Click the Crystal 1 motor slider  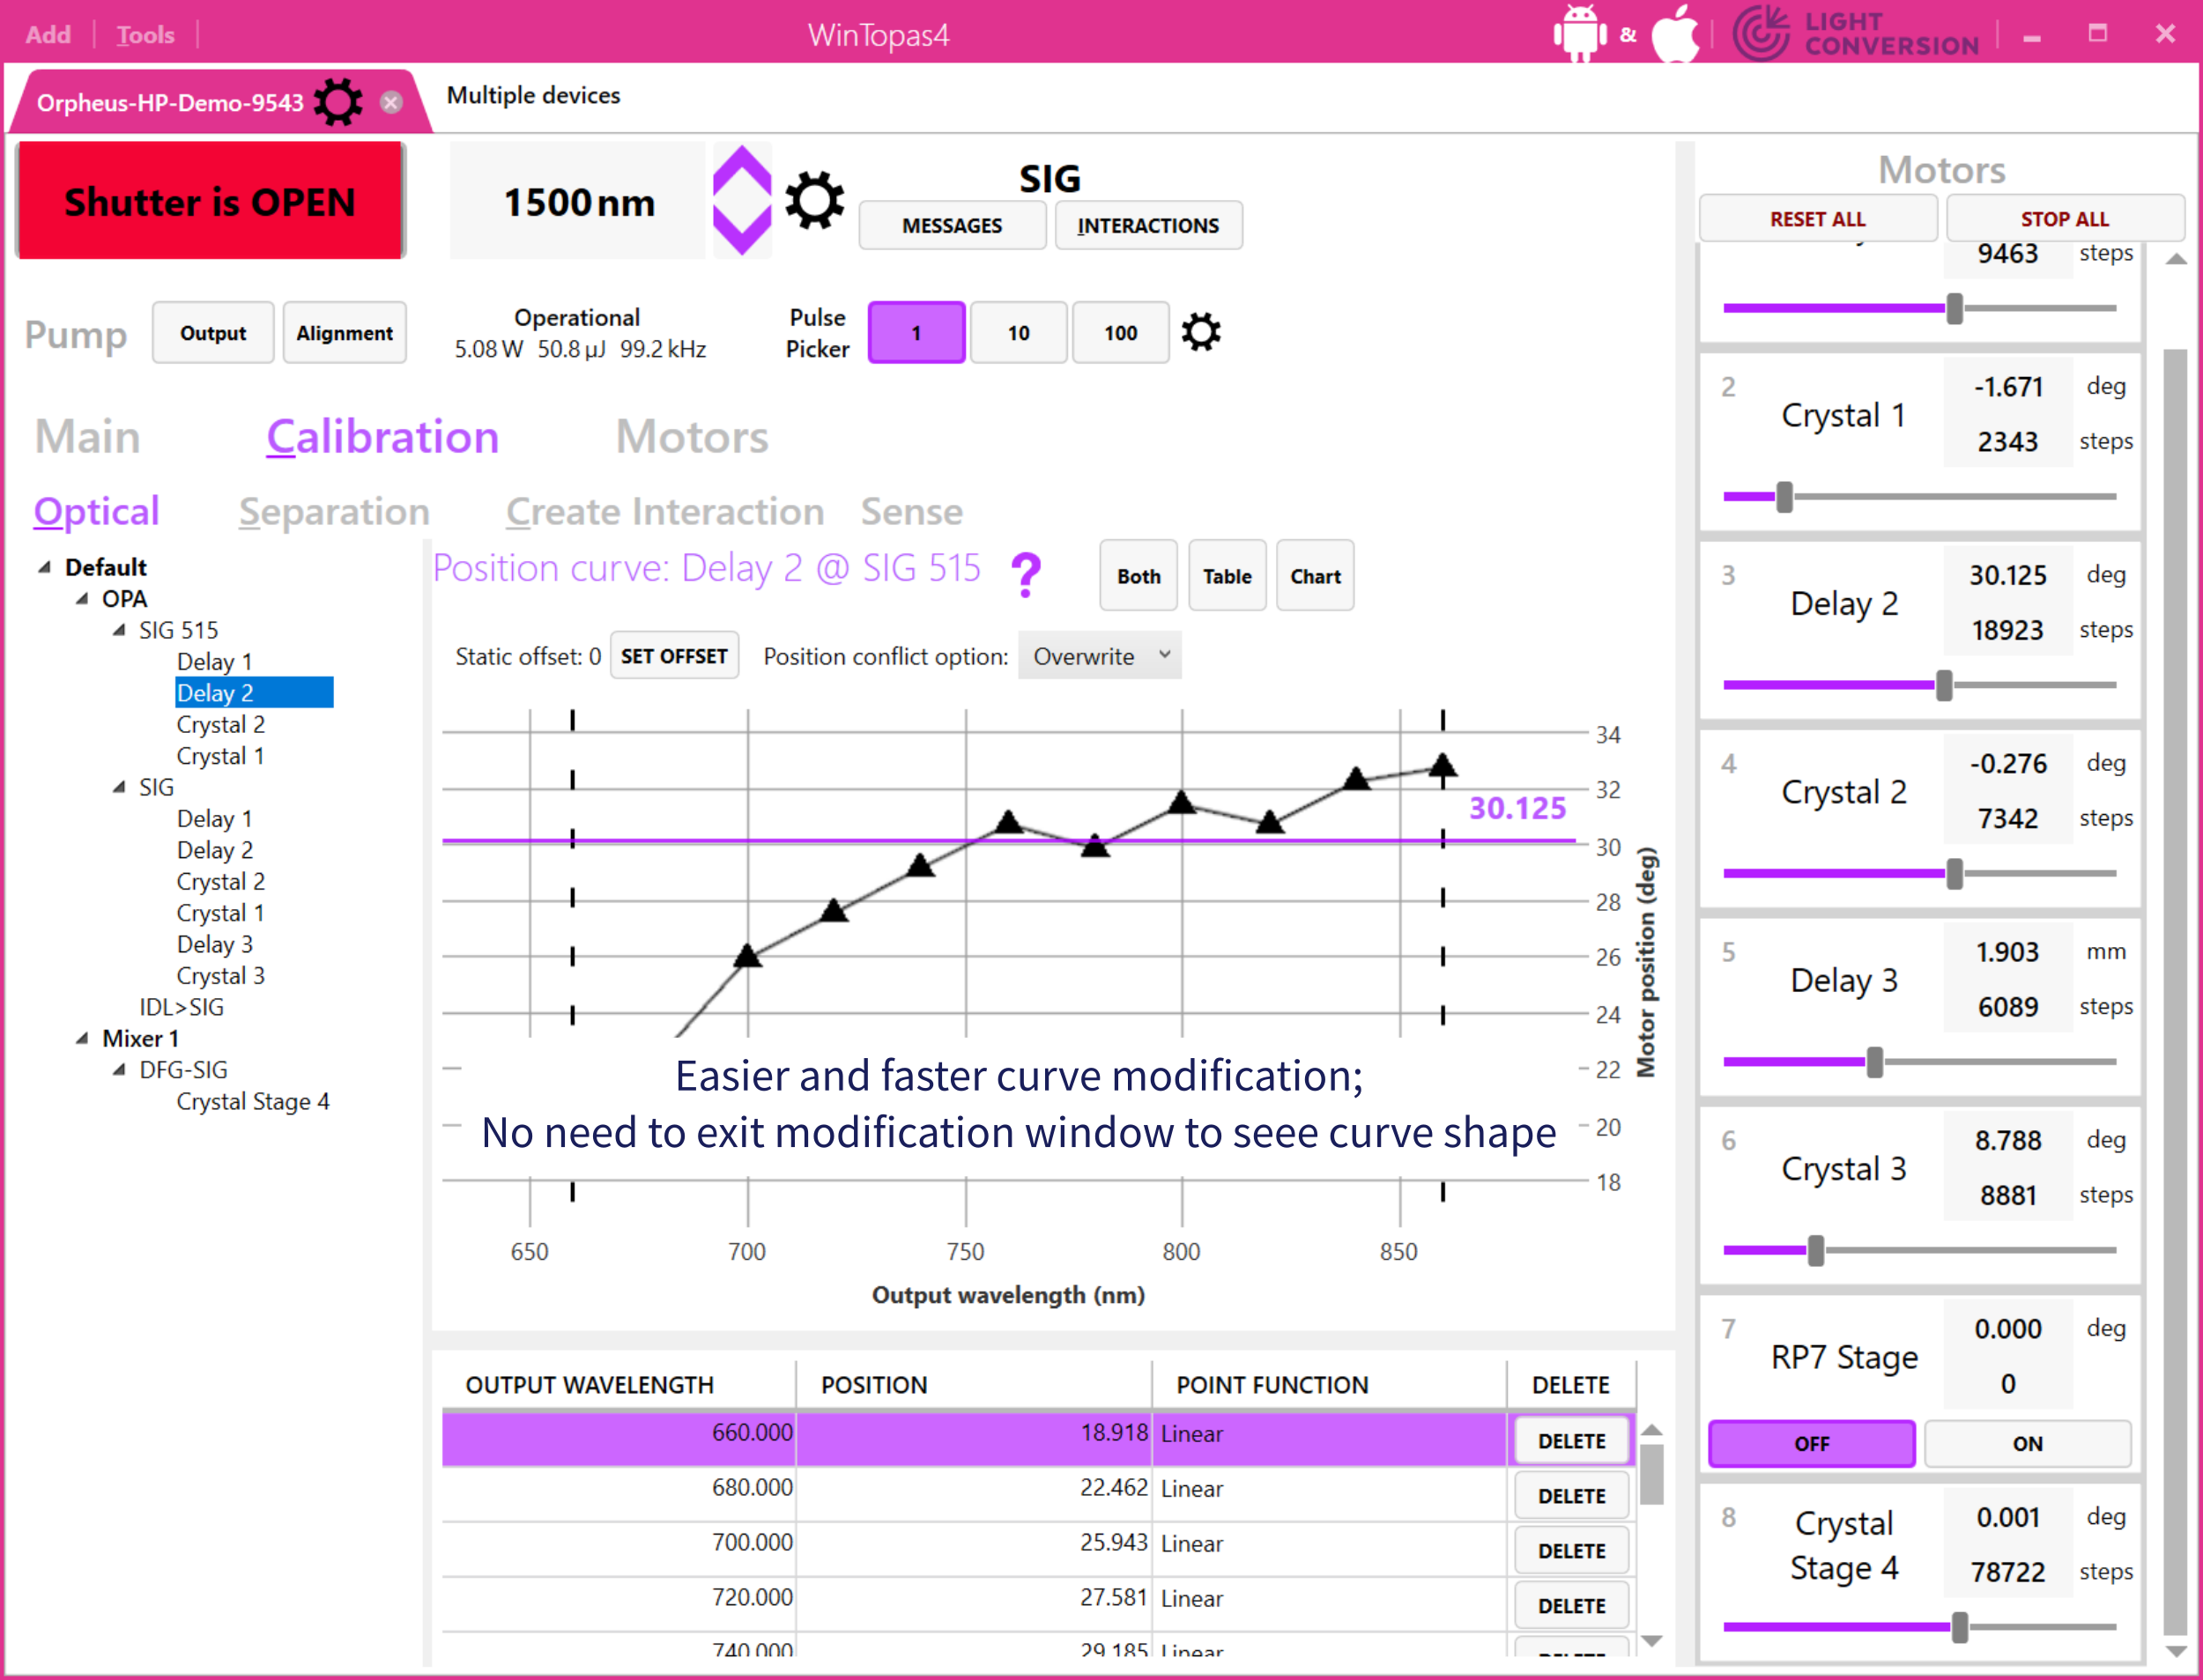coord(1919,496)
